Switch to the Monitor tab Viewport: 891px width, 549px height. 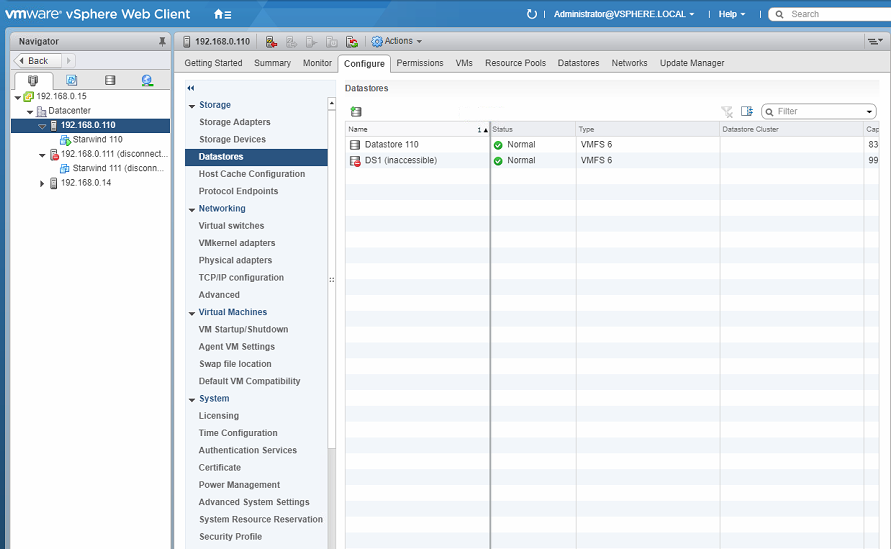click(317, 63)
